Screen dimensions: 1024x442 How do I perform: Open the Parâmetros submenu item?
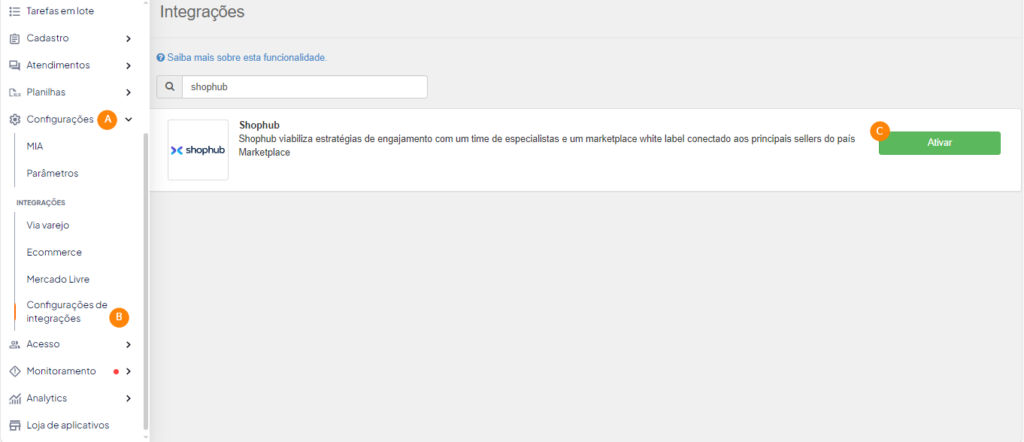click(x=52, y=174)
